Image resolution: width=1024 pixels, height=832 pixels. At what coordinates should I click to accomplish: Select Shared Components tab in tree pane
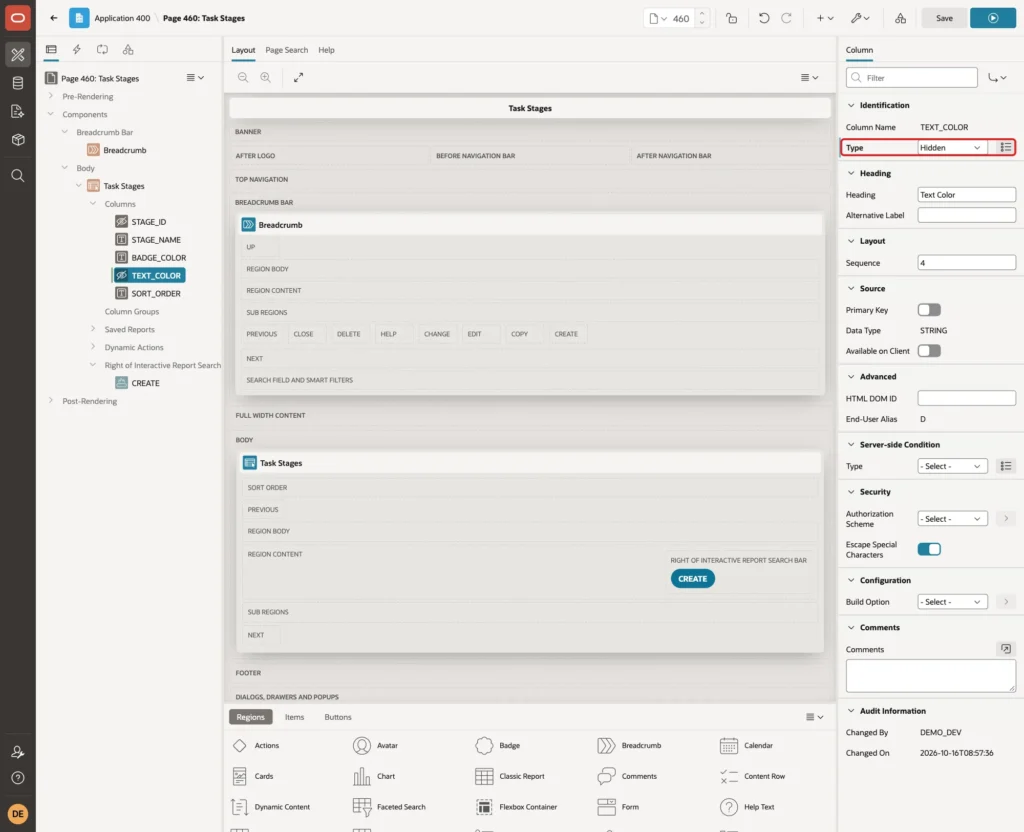click(128, 50)
